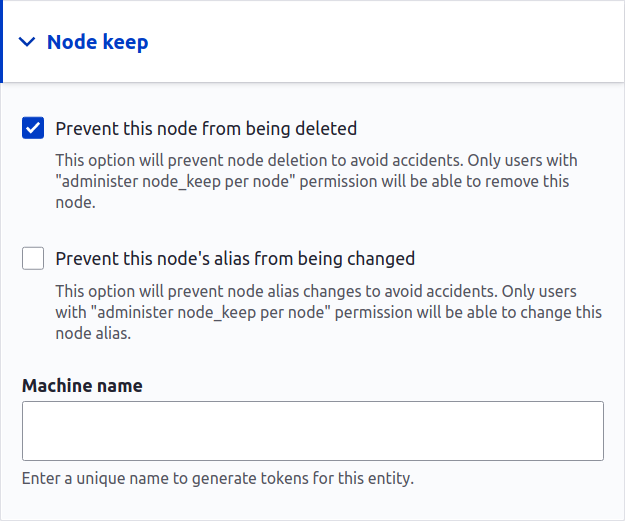Image resolution: width=625 pixels, height=521 pixels.
Task: Uncheck "Prevent this node from being deleted" checkbox
Action: [x=33, y=128]
